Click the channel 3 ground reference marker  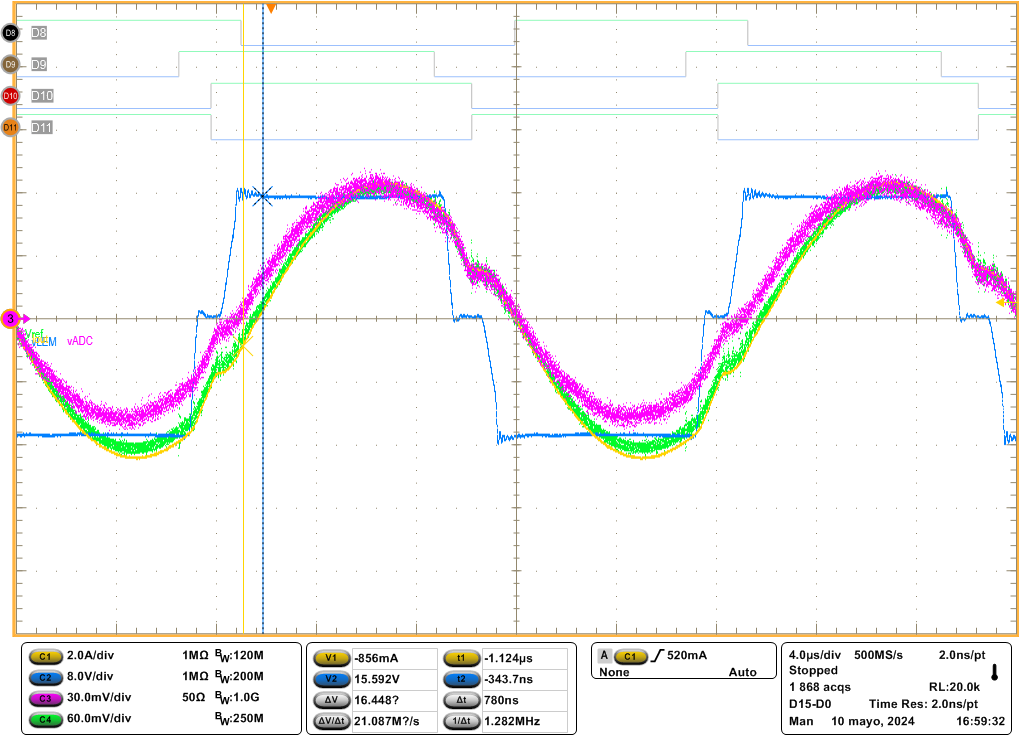11,319
